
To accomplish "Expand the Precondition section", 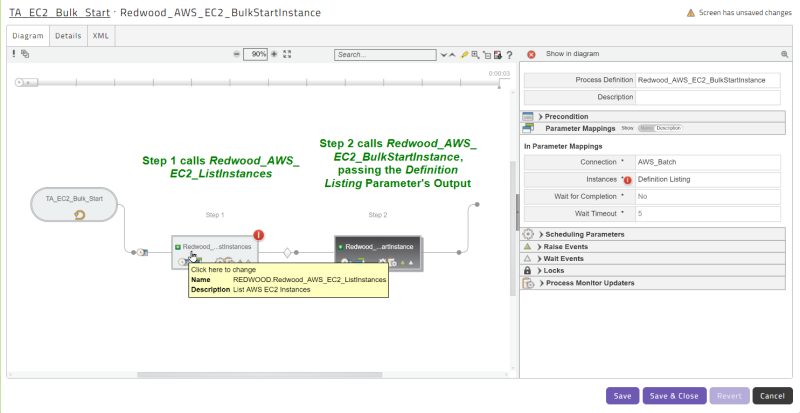I will coord(541,117).
